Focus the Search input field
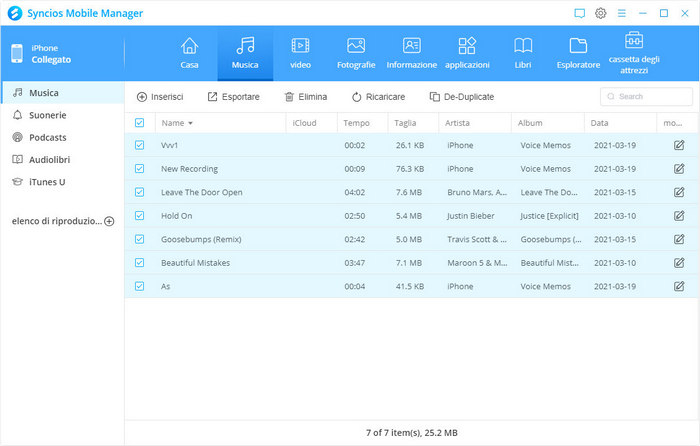The image size is (700, 446). coord(646,96)
